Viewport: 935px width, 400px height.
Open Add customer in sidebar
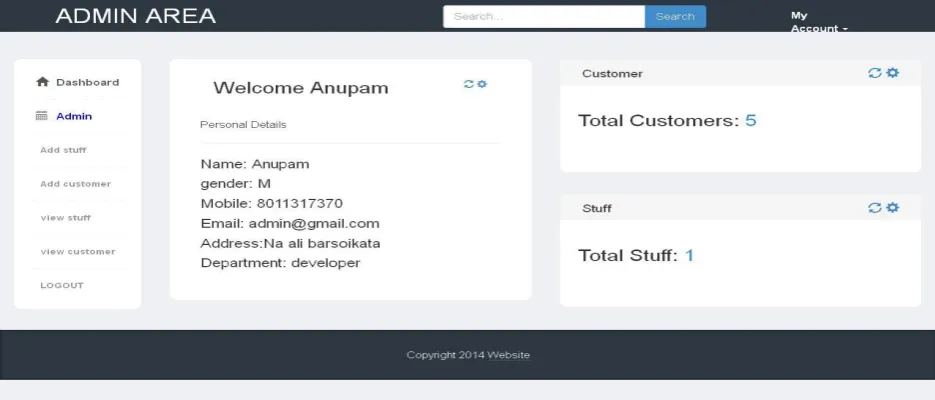tap(76, 184)
